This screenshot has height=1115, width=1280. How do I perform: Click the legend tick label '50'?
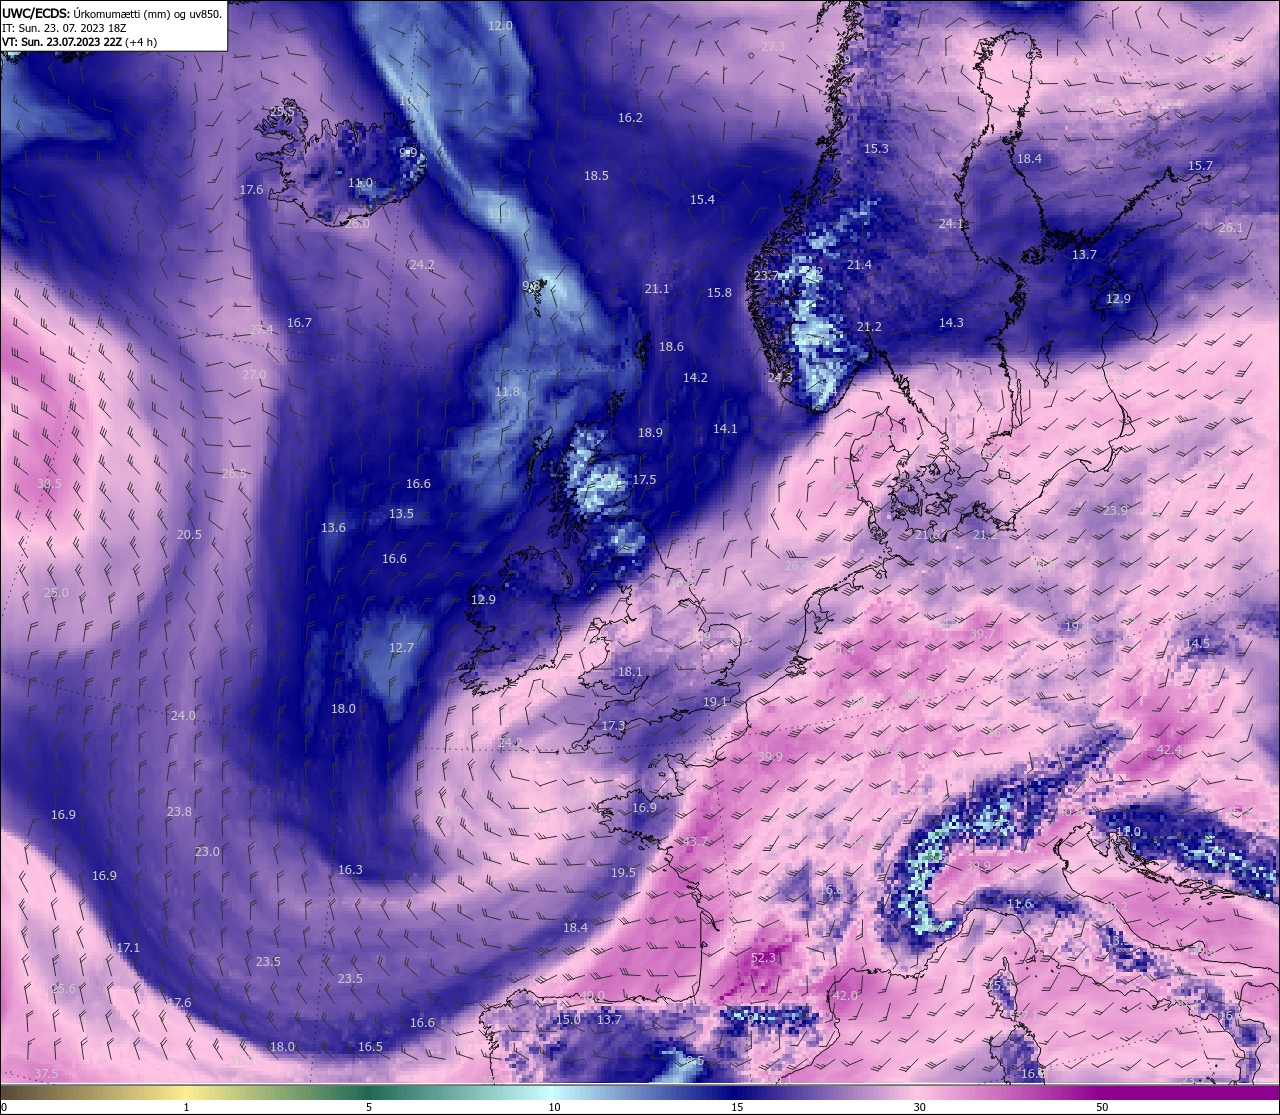click(1102, 1107)
